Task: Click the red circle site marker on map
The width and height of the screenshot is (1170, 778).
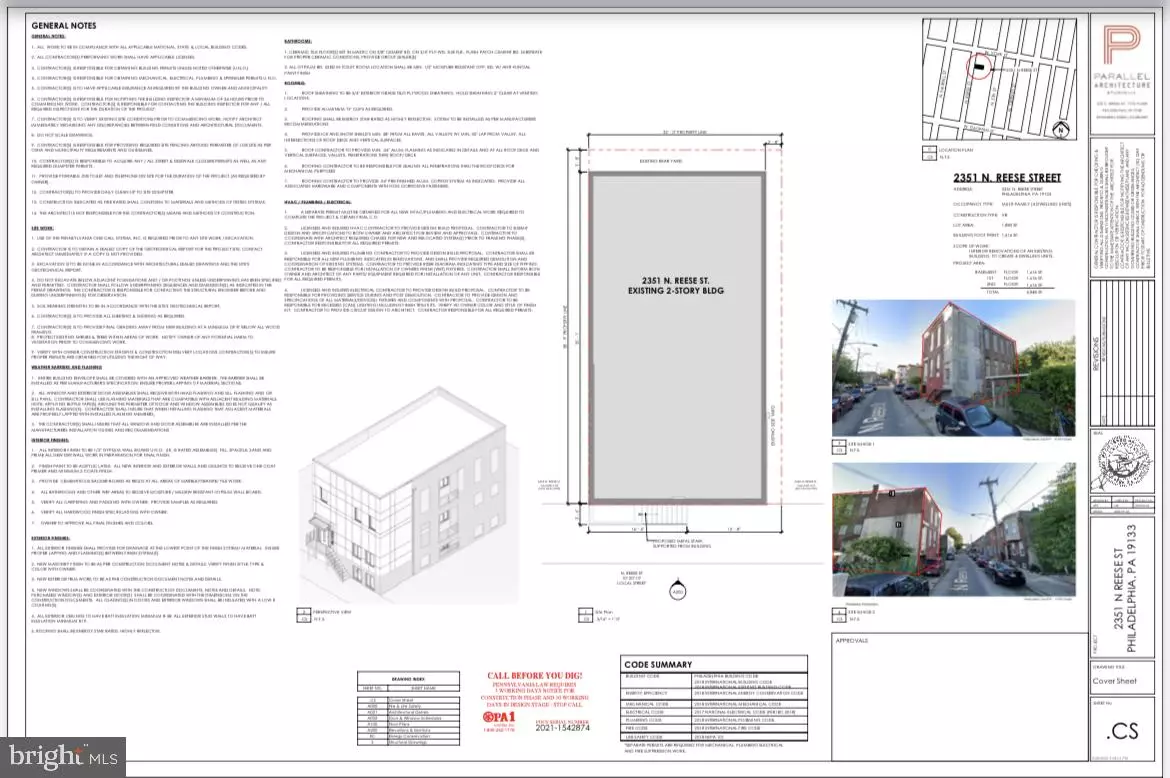Action: click(979, 64)
